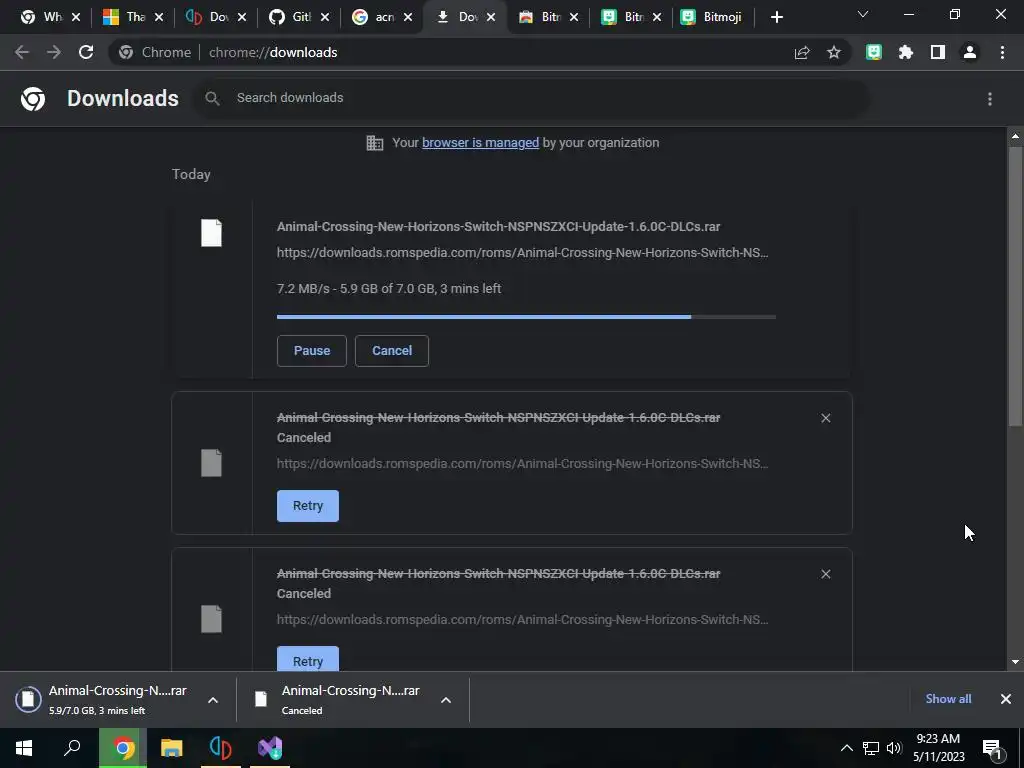The height and width of the screenshot is (768, 1024).
Task: Click the file icon of the active download
Action: click(x=211, y=233)
